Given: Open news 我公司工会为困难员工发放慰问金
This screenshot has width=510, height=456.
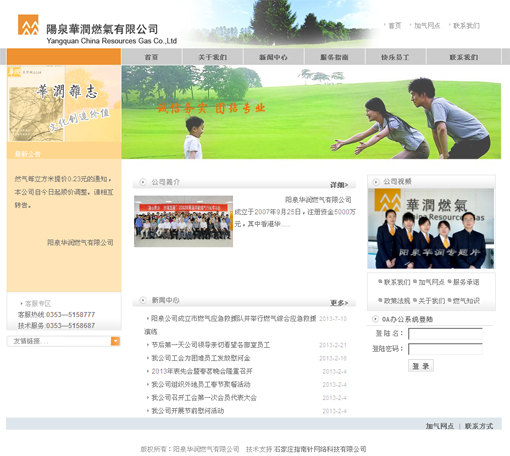Looking at the screenshot, I should [201, 358].
